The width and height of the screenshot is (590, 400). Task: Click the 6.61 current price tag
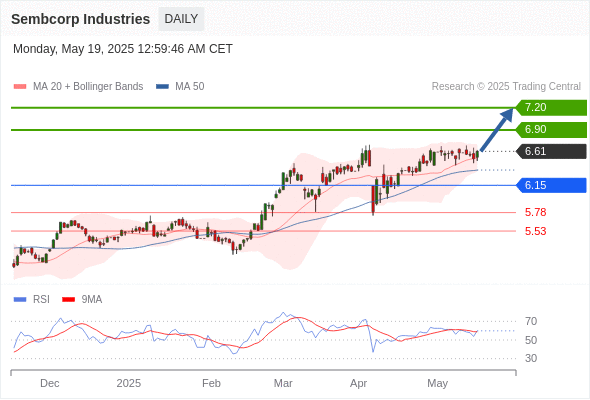551,152
